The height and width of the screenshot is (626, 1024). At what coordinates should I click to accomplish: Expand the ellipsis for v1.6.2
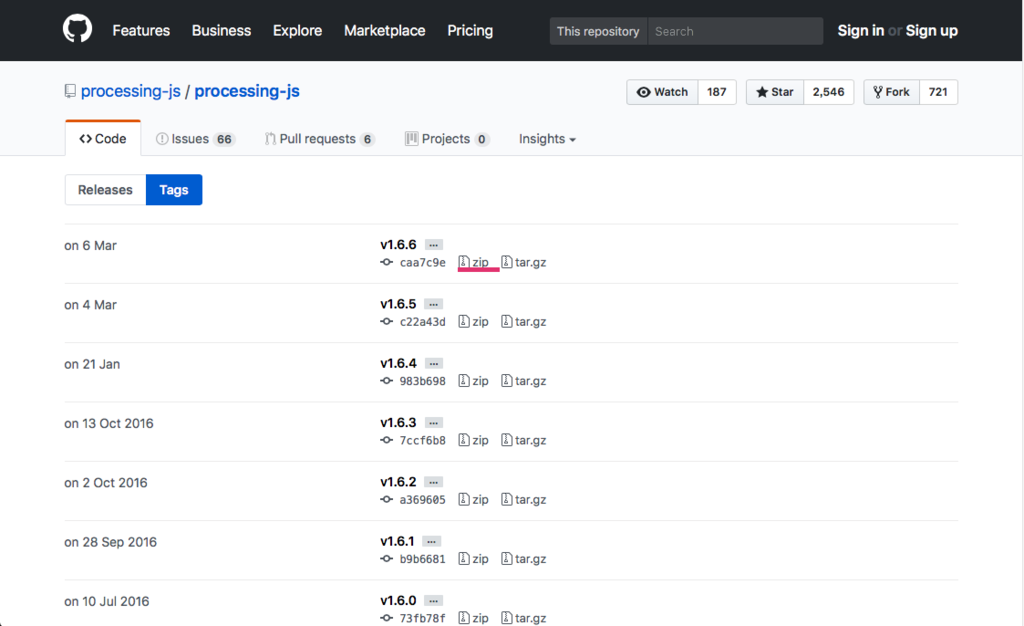tap(434, 482)
